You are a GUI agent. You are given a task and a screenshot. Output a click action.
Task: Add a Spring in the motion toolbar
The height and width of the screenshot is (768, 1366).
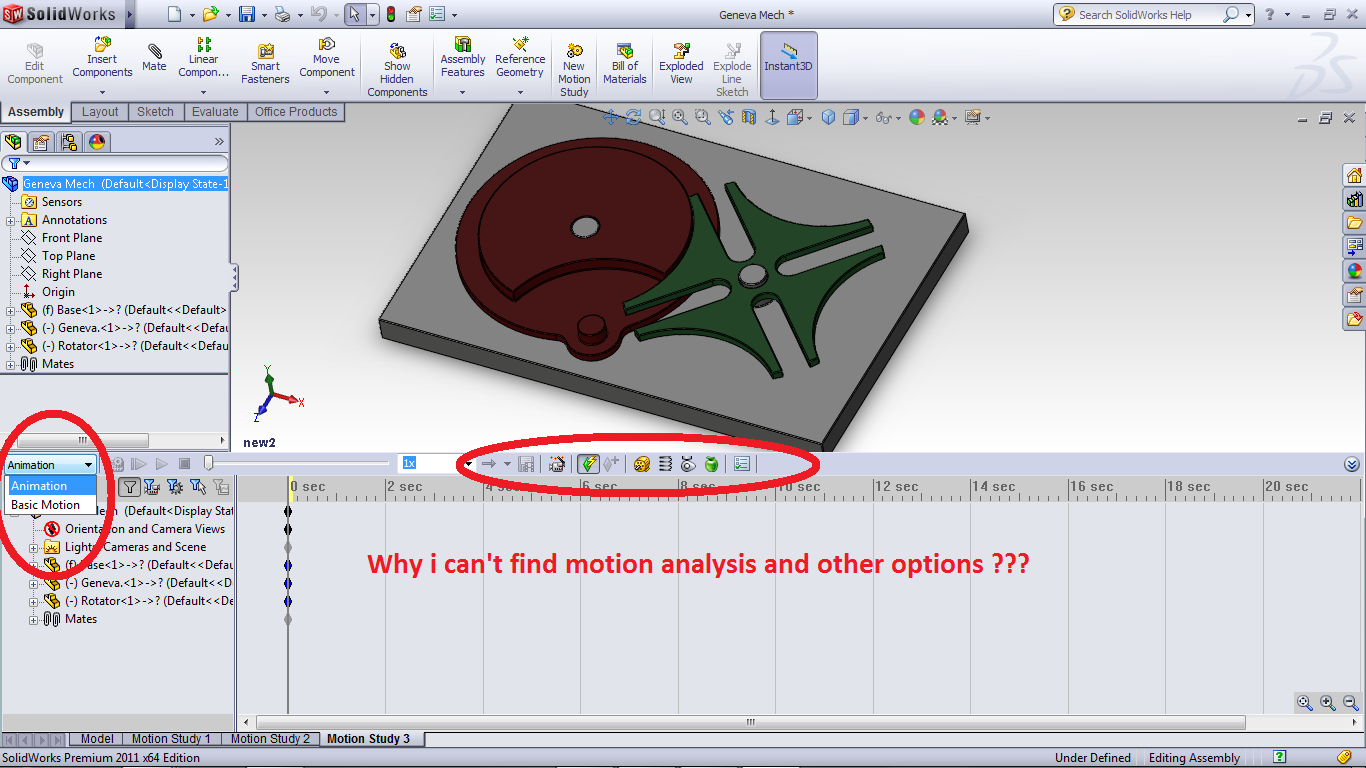pos(666,464)
